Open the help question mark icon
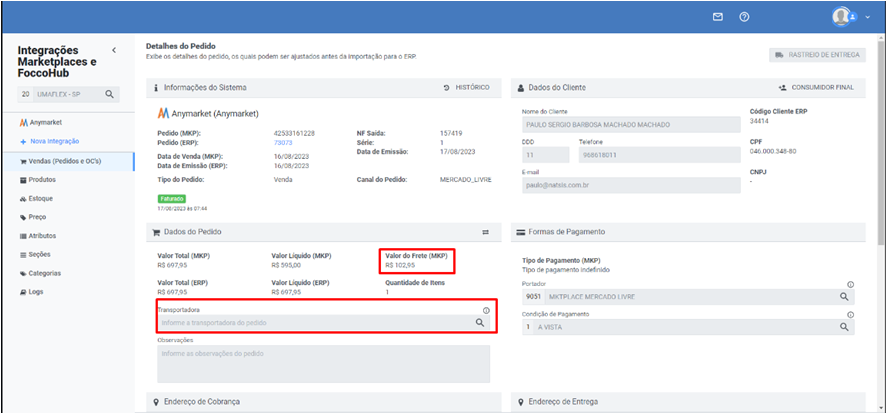This screenshot has width=886, height=413. (744, 17)
